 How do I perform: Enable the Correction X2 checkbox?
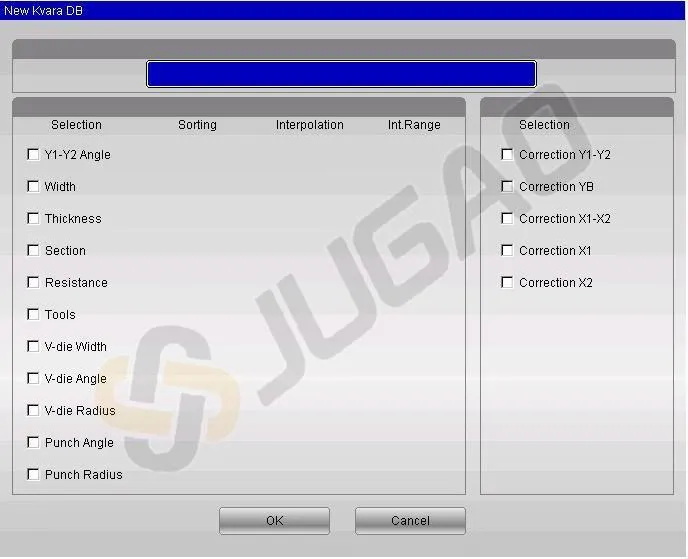coord(507,283)
